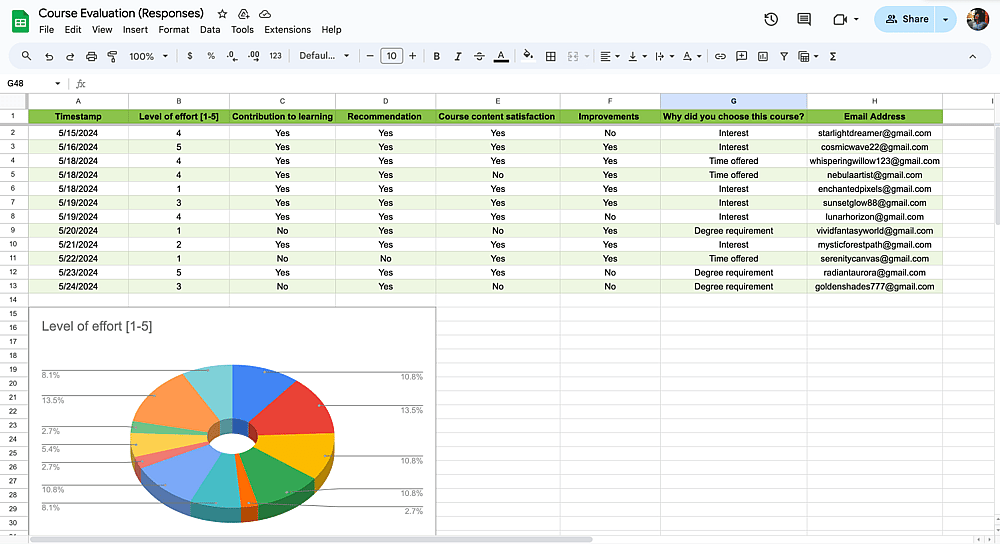The width and height of the screenshot is (1000, 544).
Task: Decrease decimal places
Action: coord(232,56)
